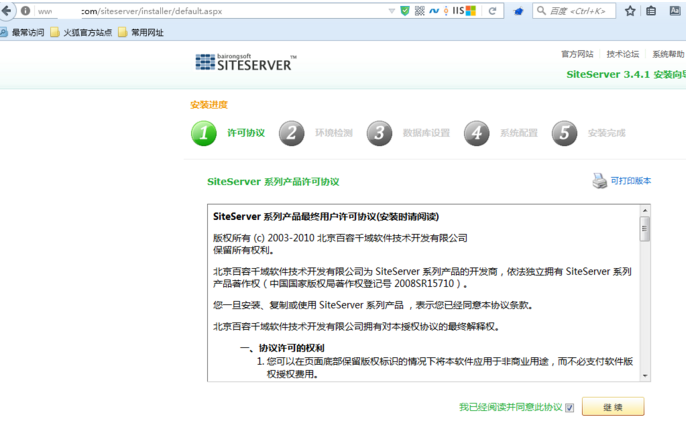Click the 安装进度 heading
Screen dimensions: 686x423
pyautogui.click(x=209, y=105)
